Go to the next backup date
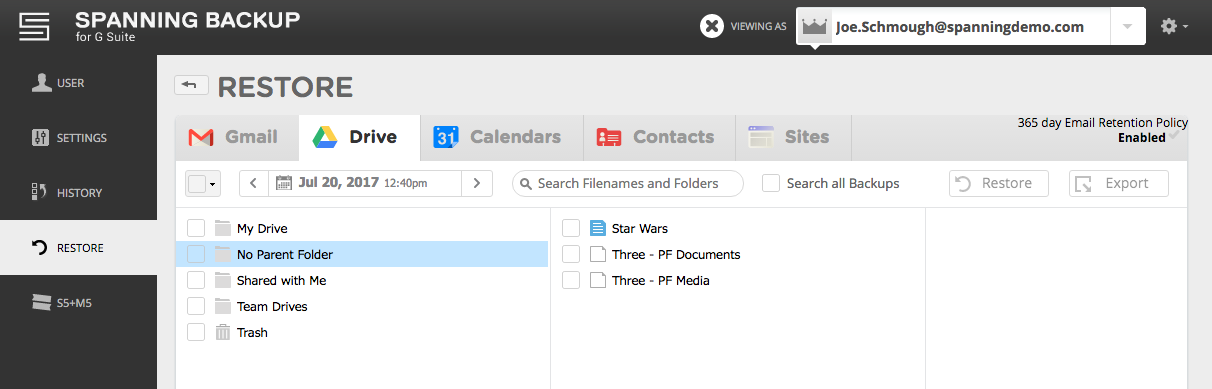Viewport: 1212px width, 389px height. coord(477,183)
